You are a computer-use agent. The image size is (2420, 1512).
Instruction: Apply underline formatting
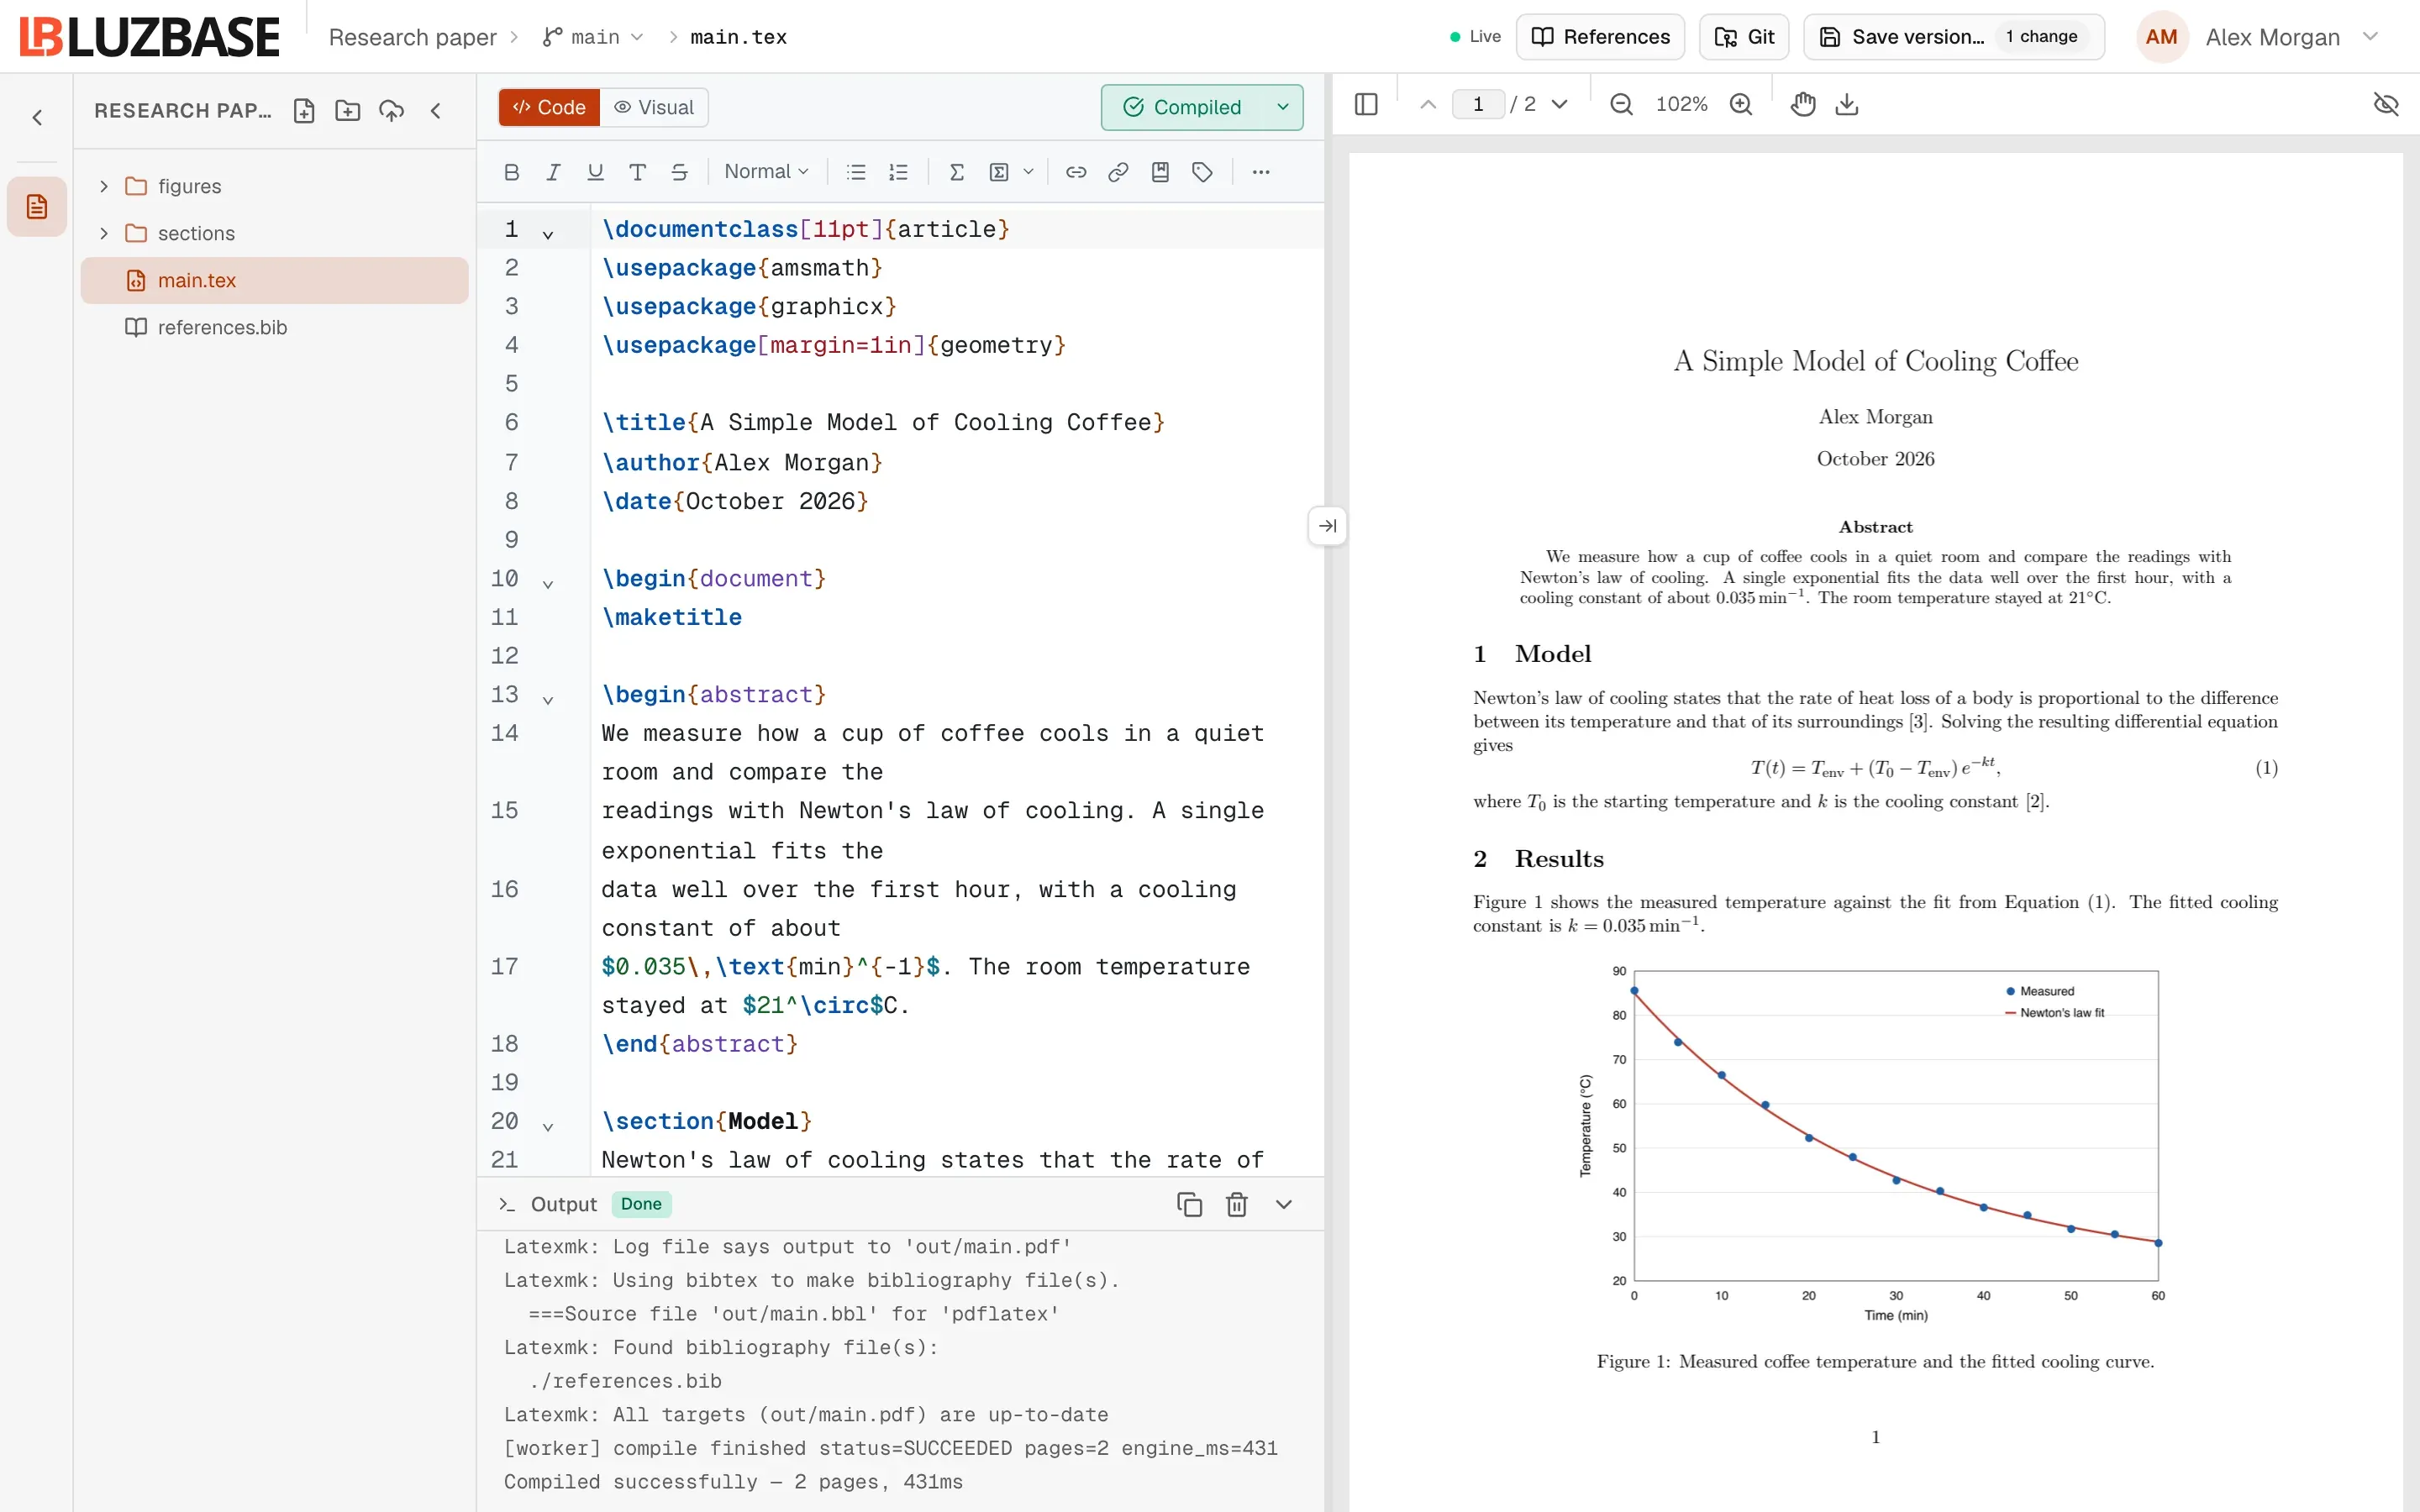click(595, 172)
